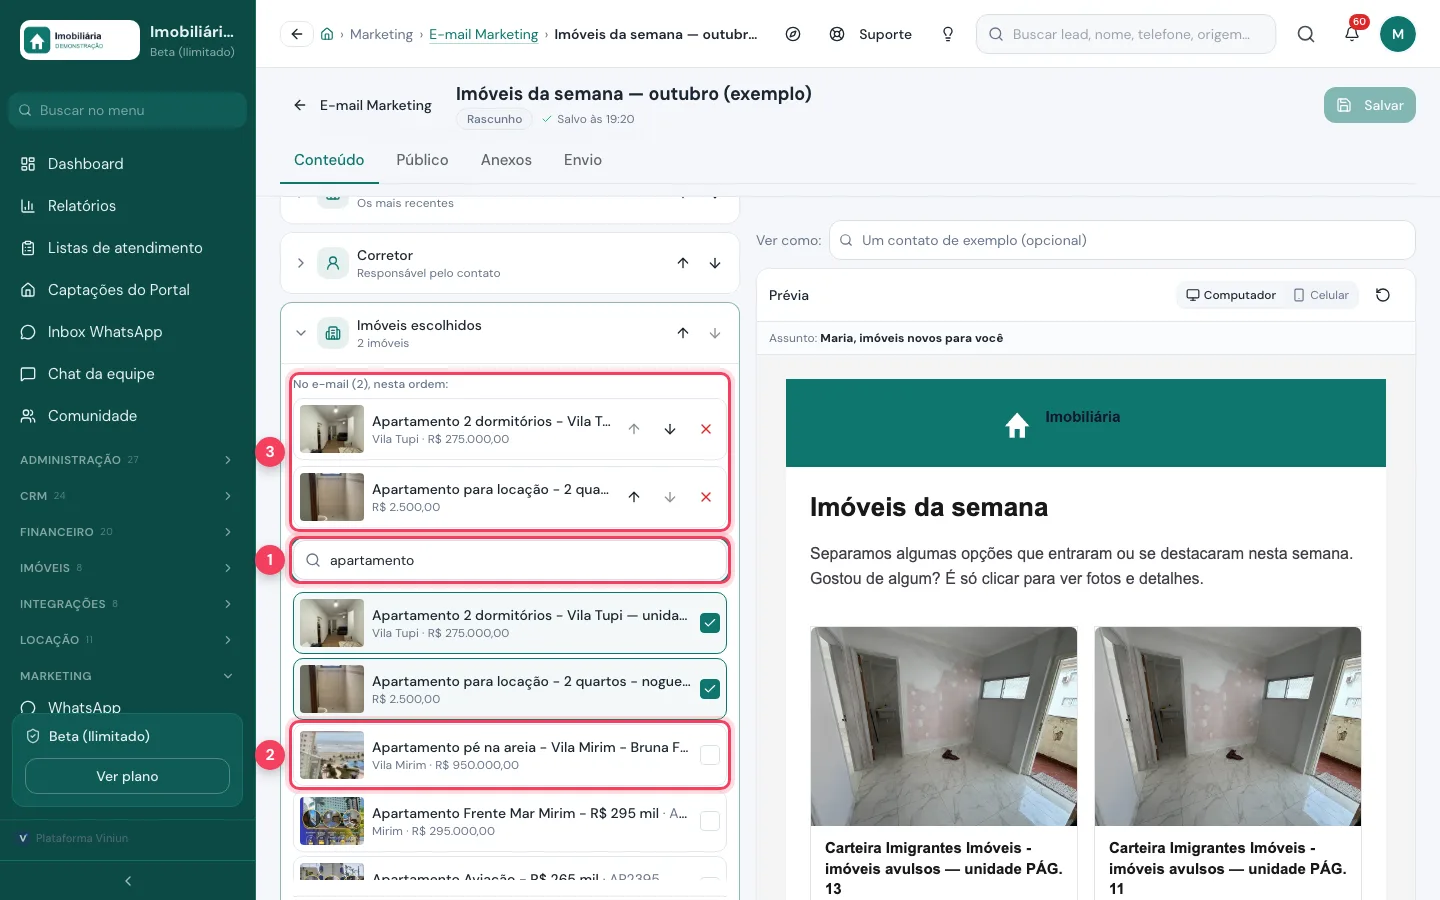
Task: Open the Público tab
Action: [x=422, y=160]
